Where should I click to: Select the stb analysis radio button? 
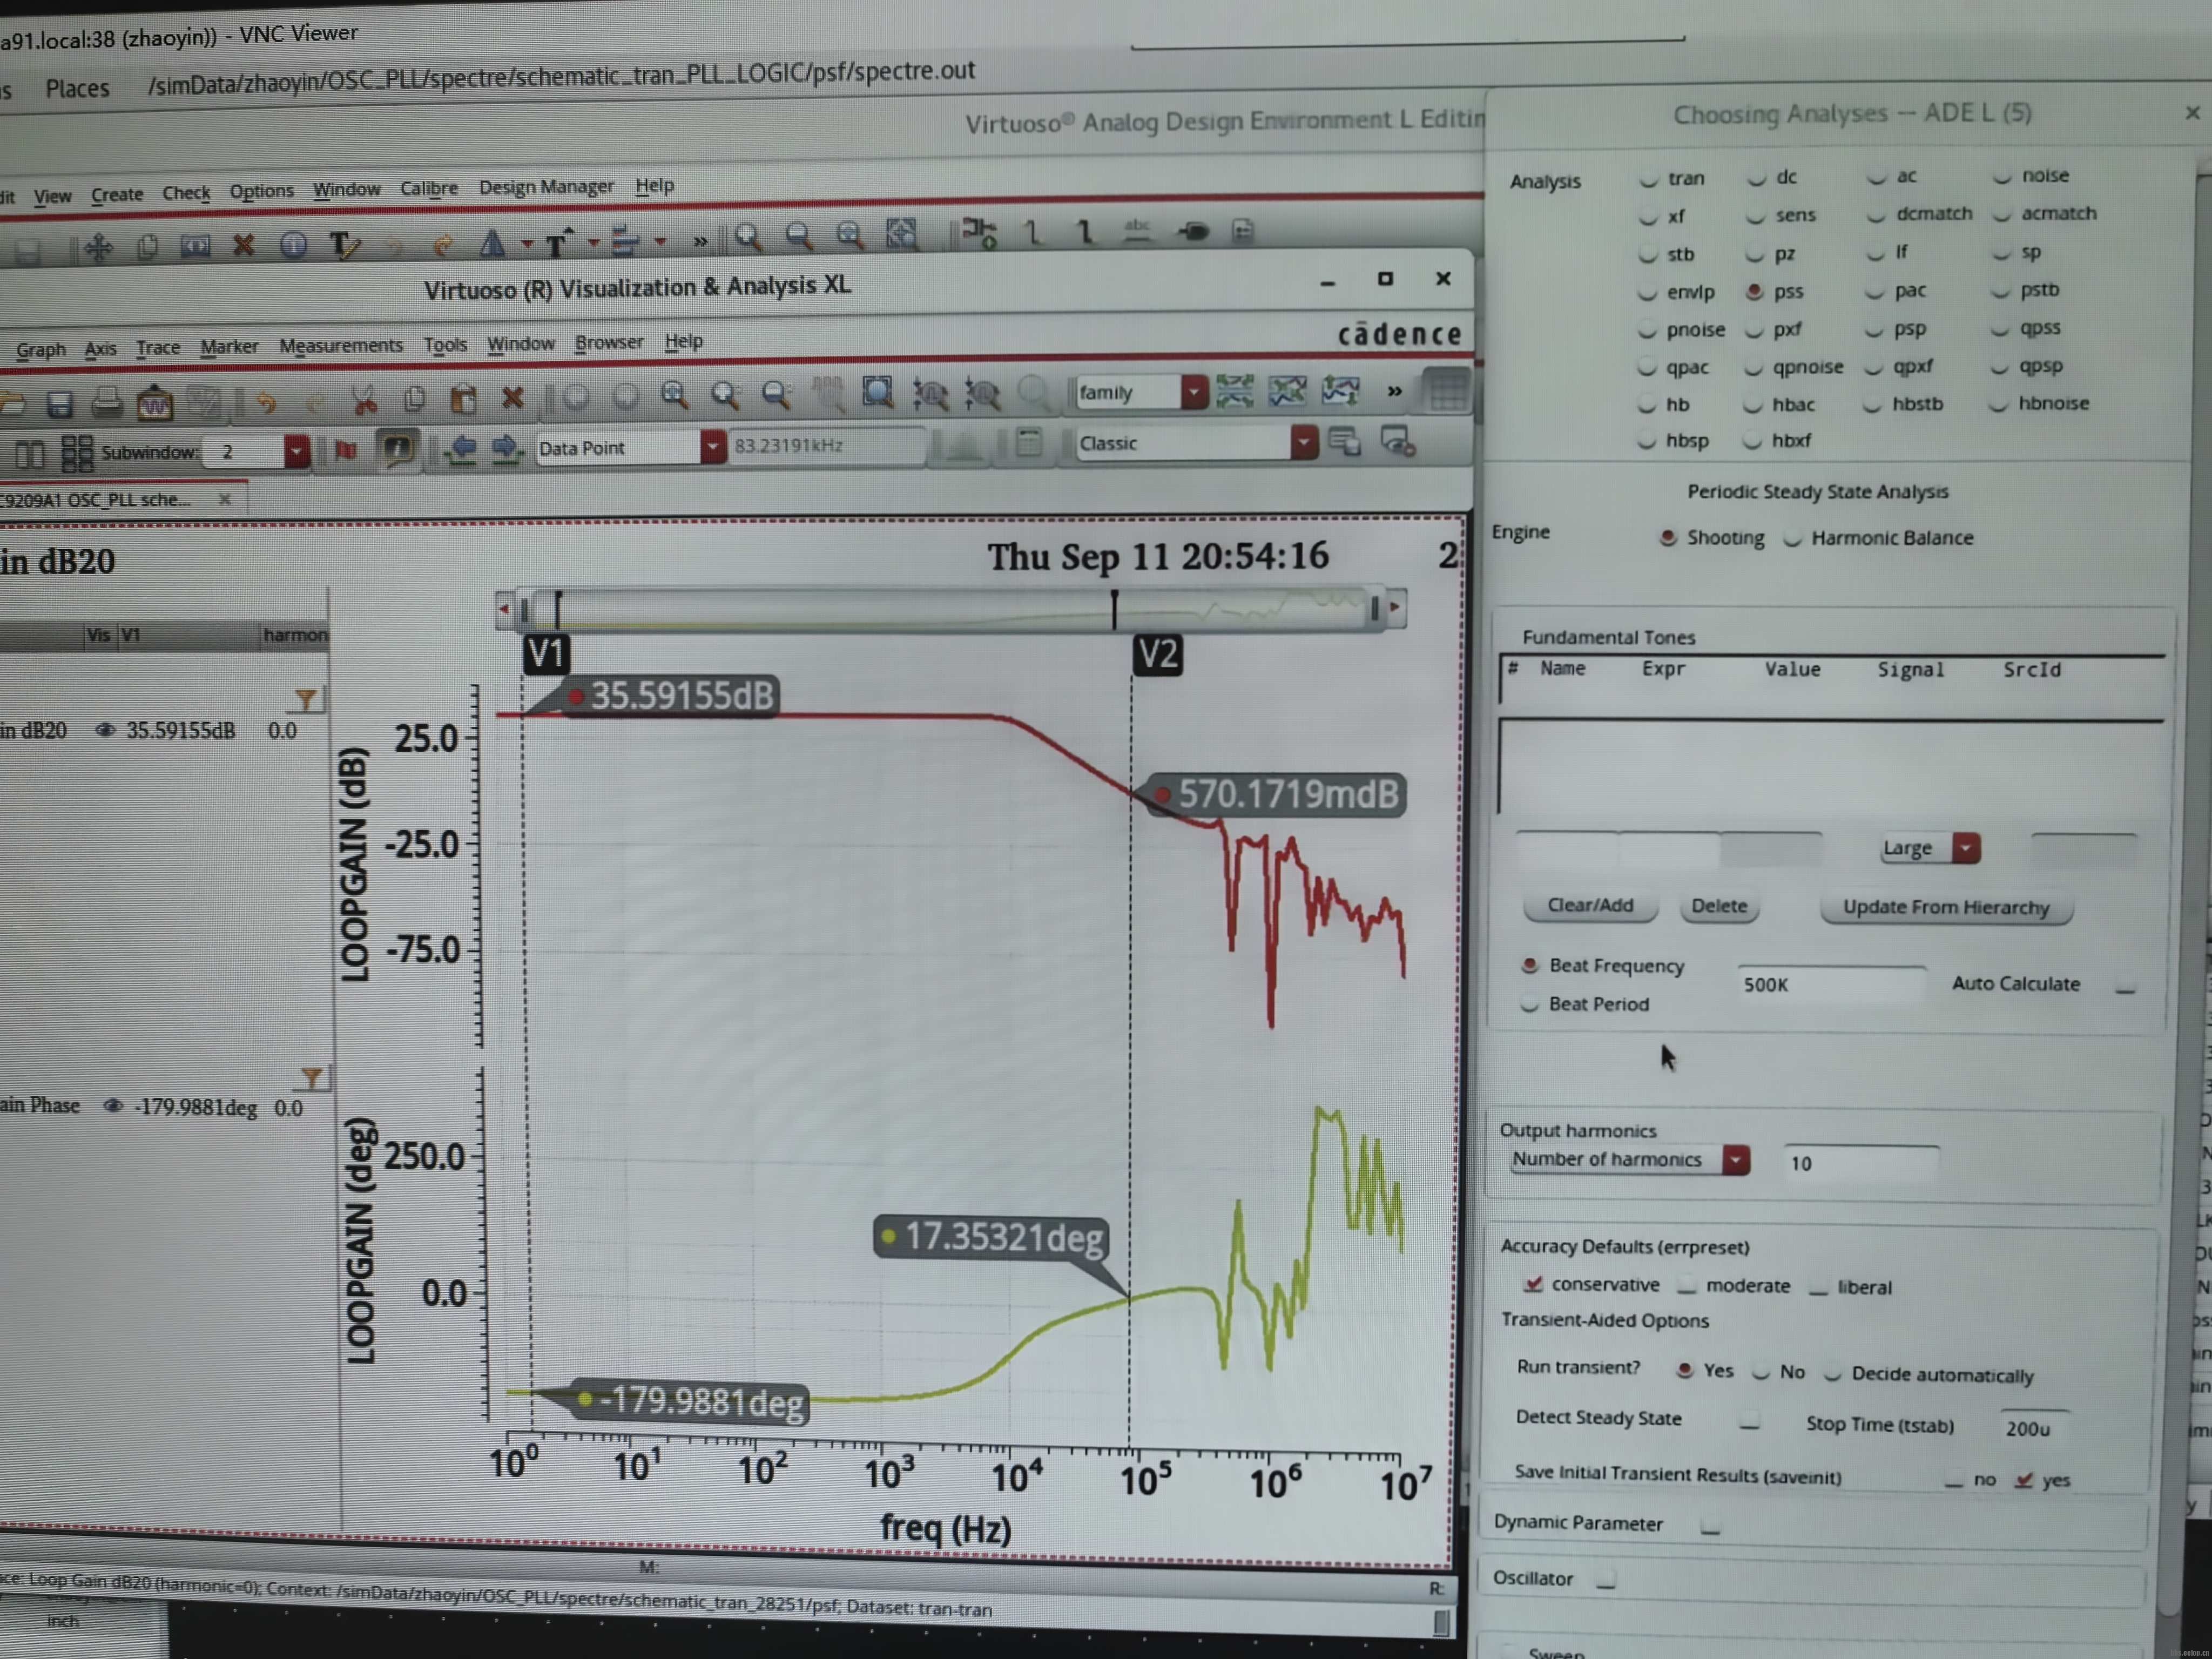click(1647, 255)
